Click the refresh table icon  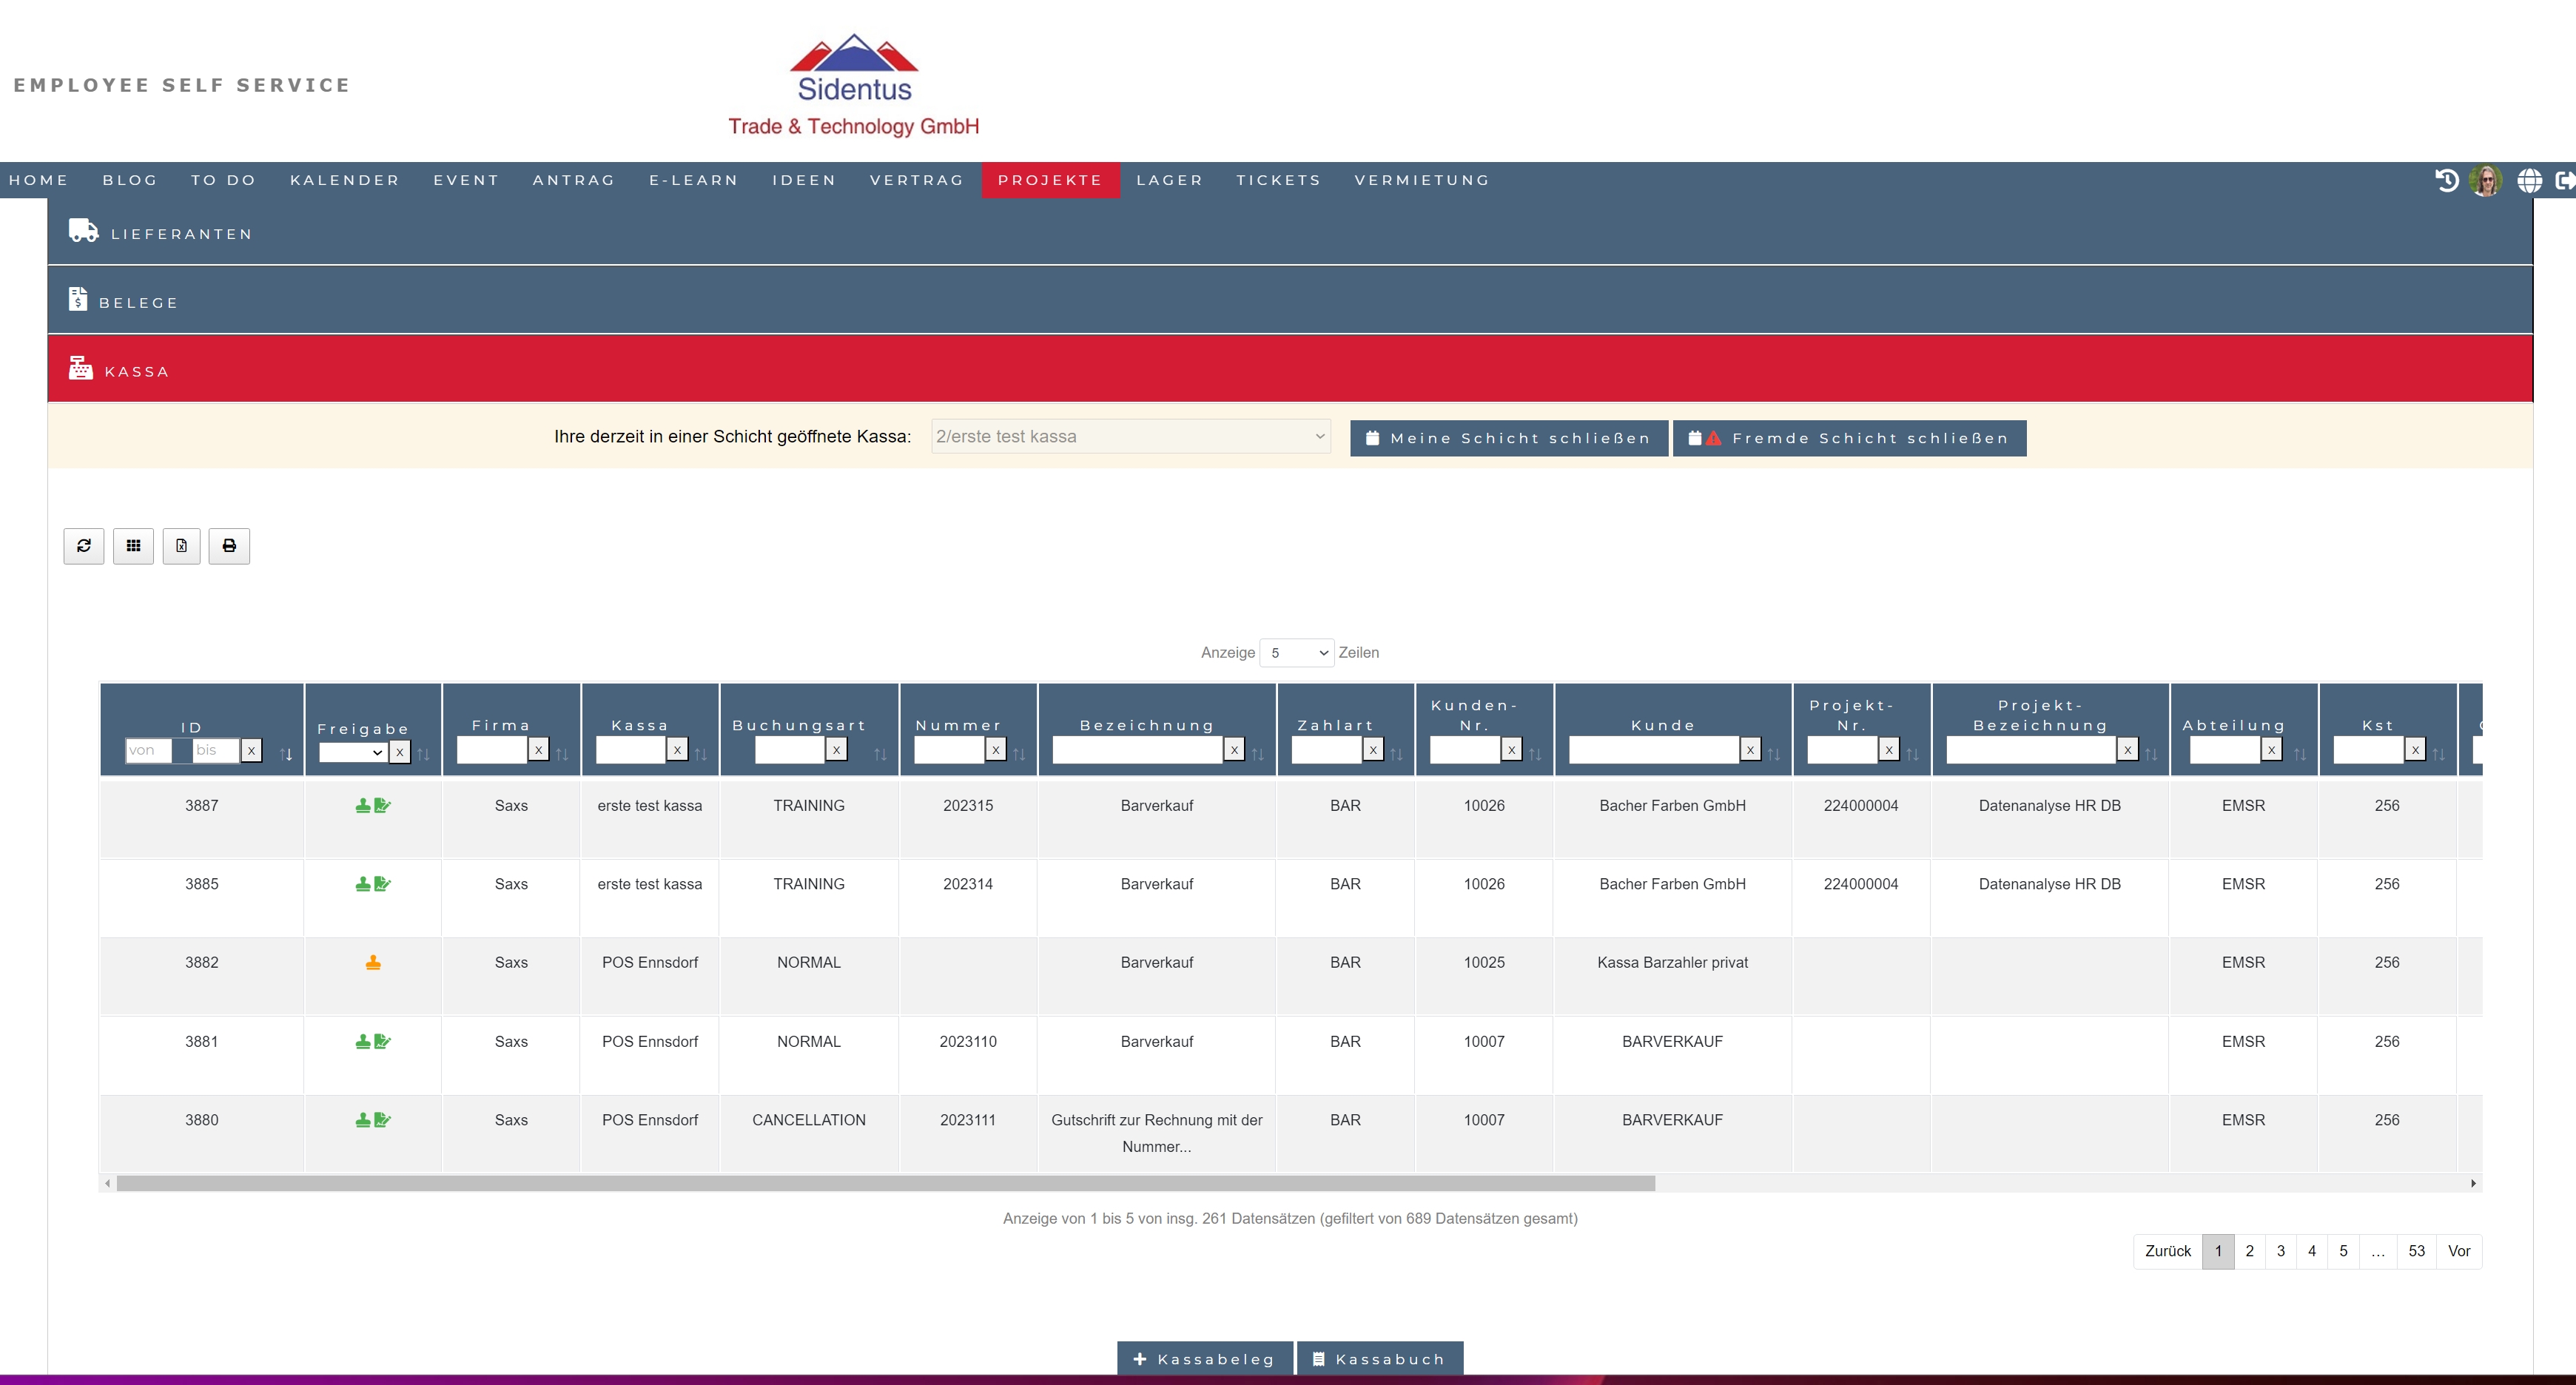[84, 546]
